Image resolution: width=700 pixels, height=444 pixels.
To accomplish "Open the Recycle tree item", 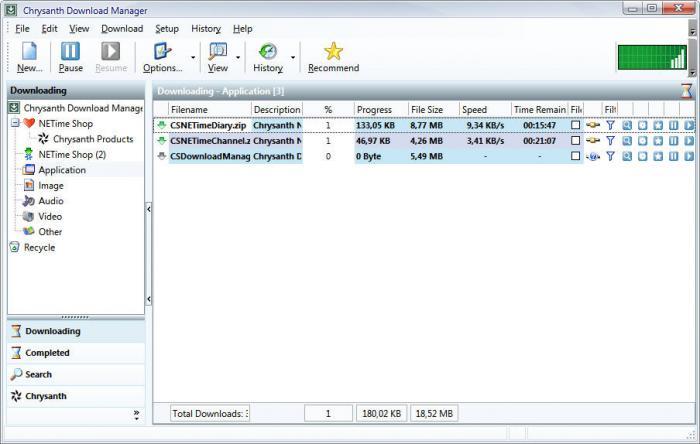I will 39,248.
